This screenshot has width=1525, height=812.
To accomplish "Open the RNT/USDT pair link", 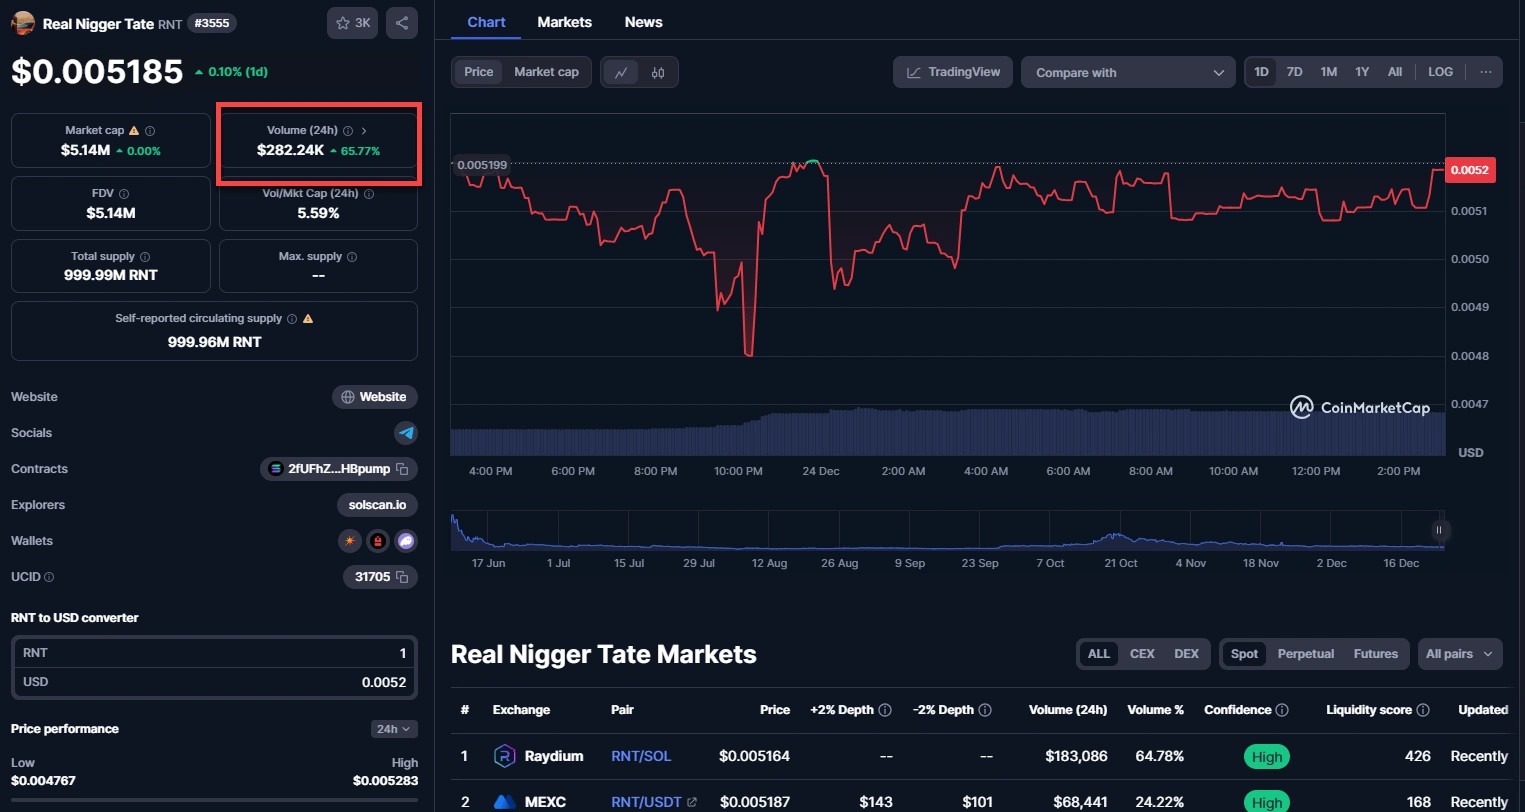I will 646,802.
